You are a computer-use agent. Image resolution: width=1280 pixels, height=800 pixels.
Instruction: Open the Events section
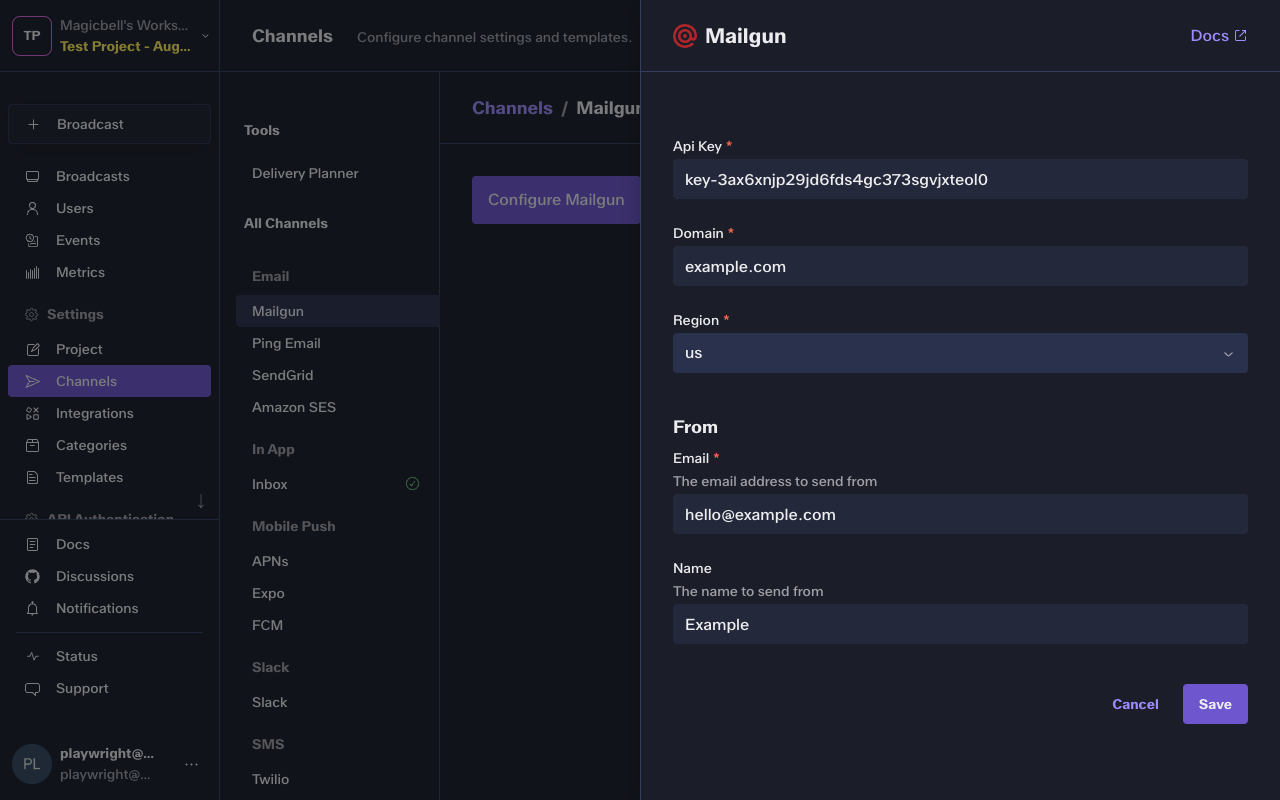[x=109, y=240]
